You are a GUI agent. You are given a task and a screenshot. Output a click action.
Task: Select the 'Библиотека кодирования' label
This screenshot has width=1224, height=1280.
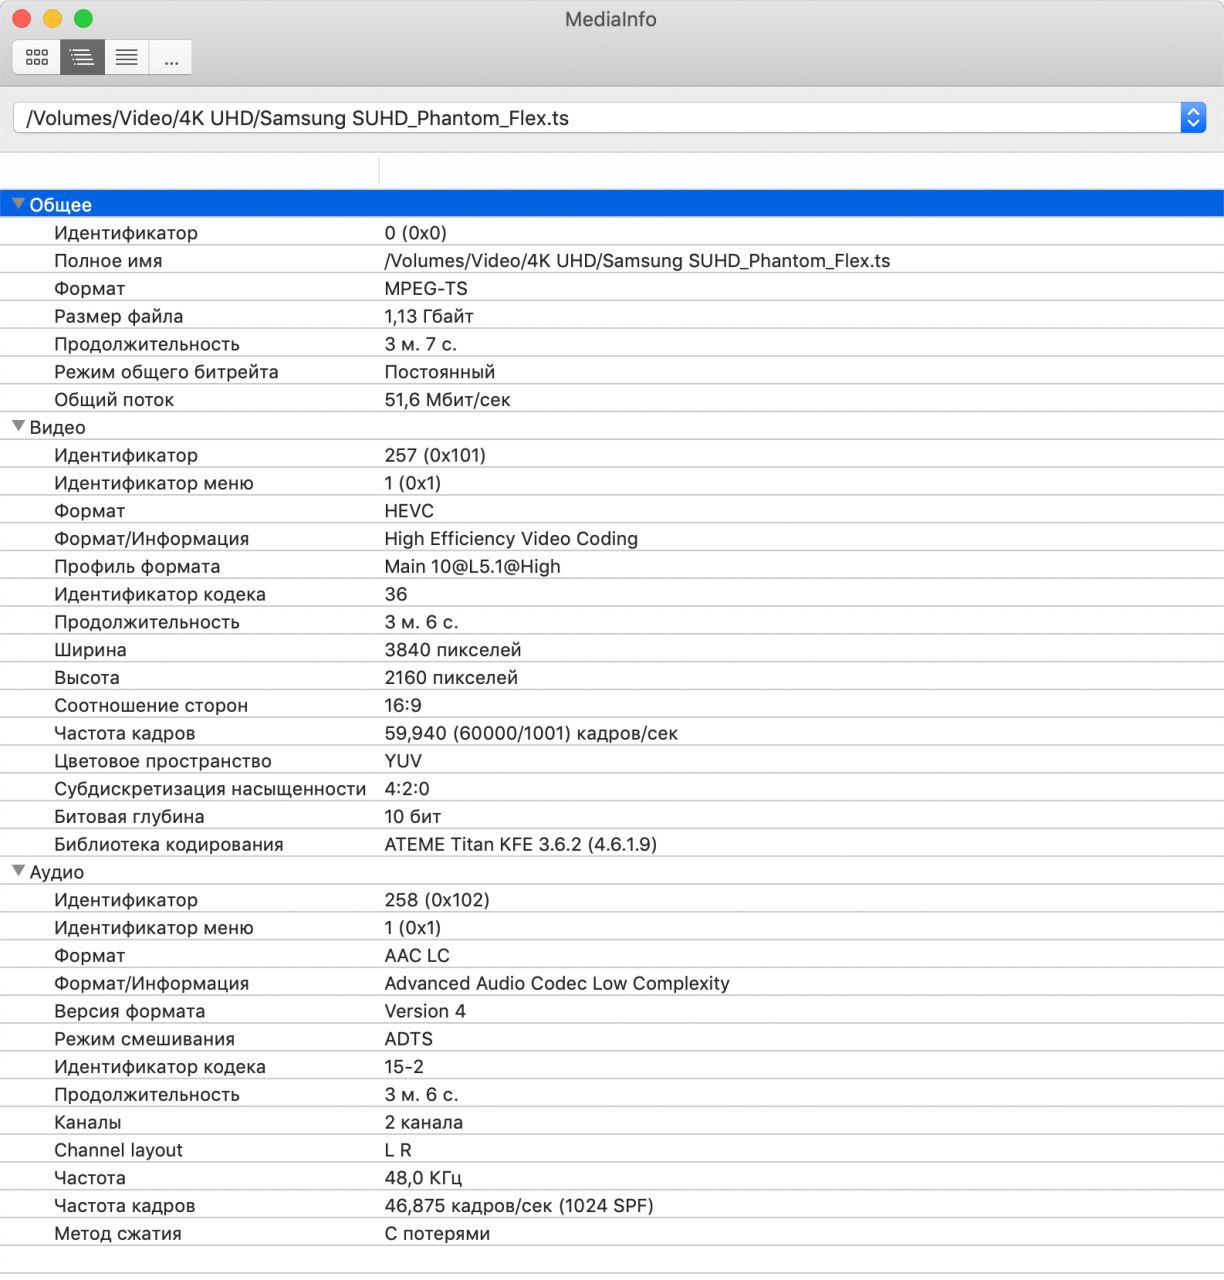pyautogui.click(x=169, y=844)
